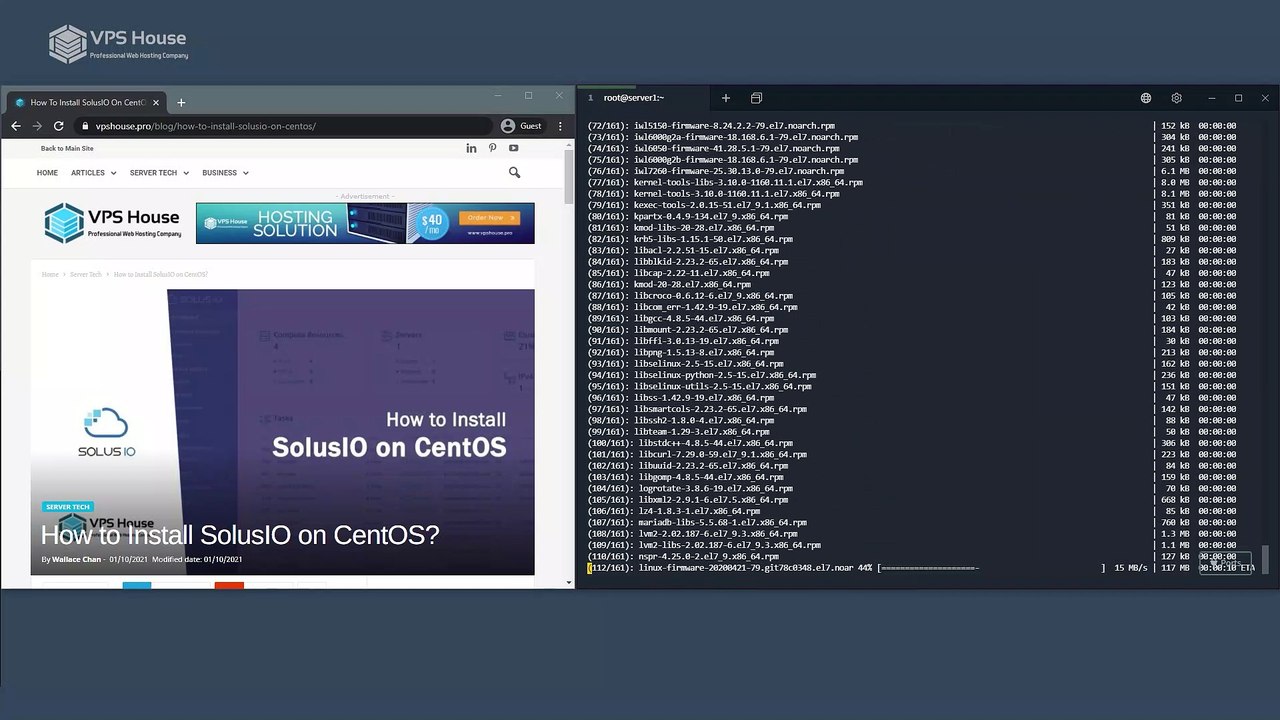This screenshot has width=1280, height=720.
Task: Minimize the Chrome browser window
Action: coord(498,96)
